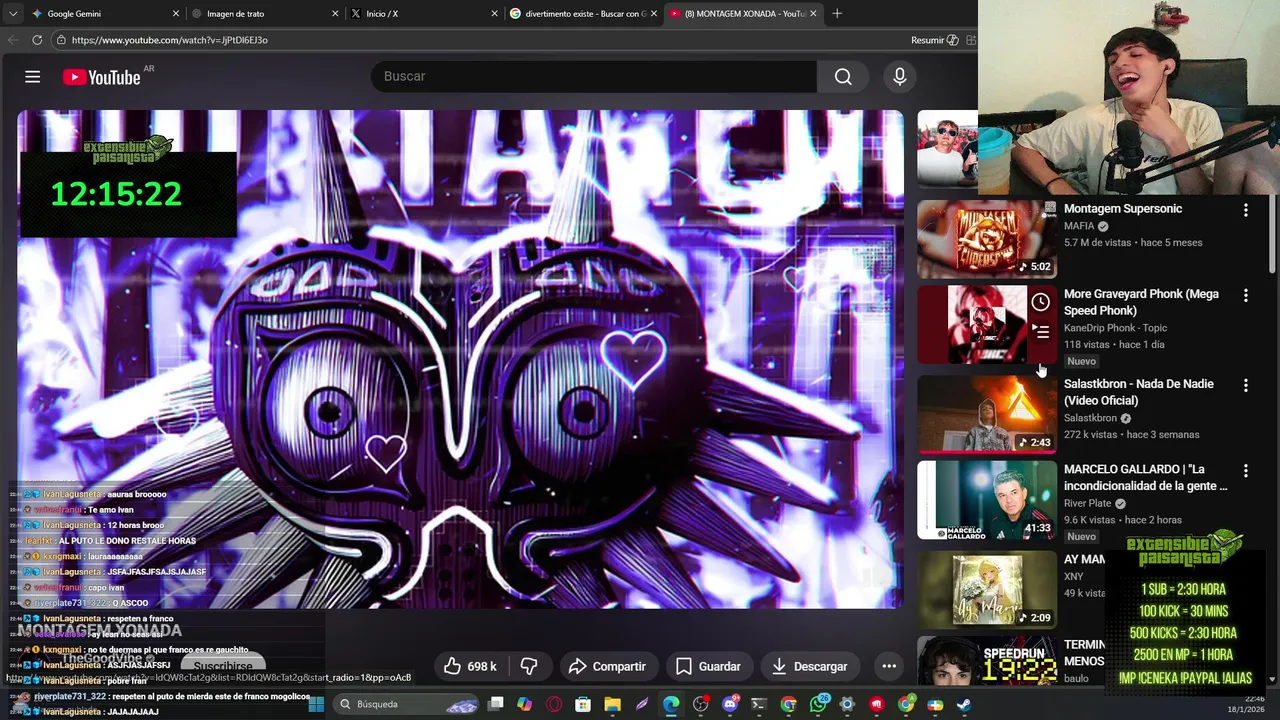The width and height of the screenshot is (1280, 720).
Task: Click the Resumir button in address bar
Action: click(x=935, y=40)
